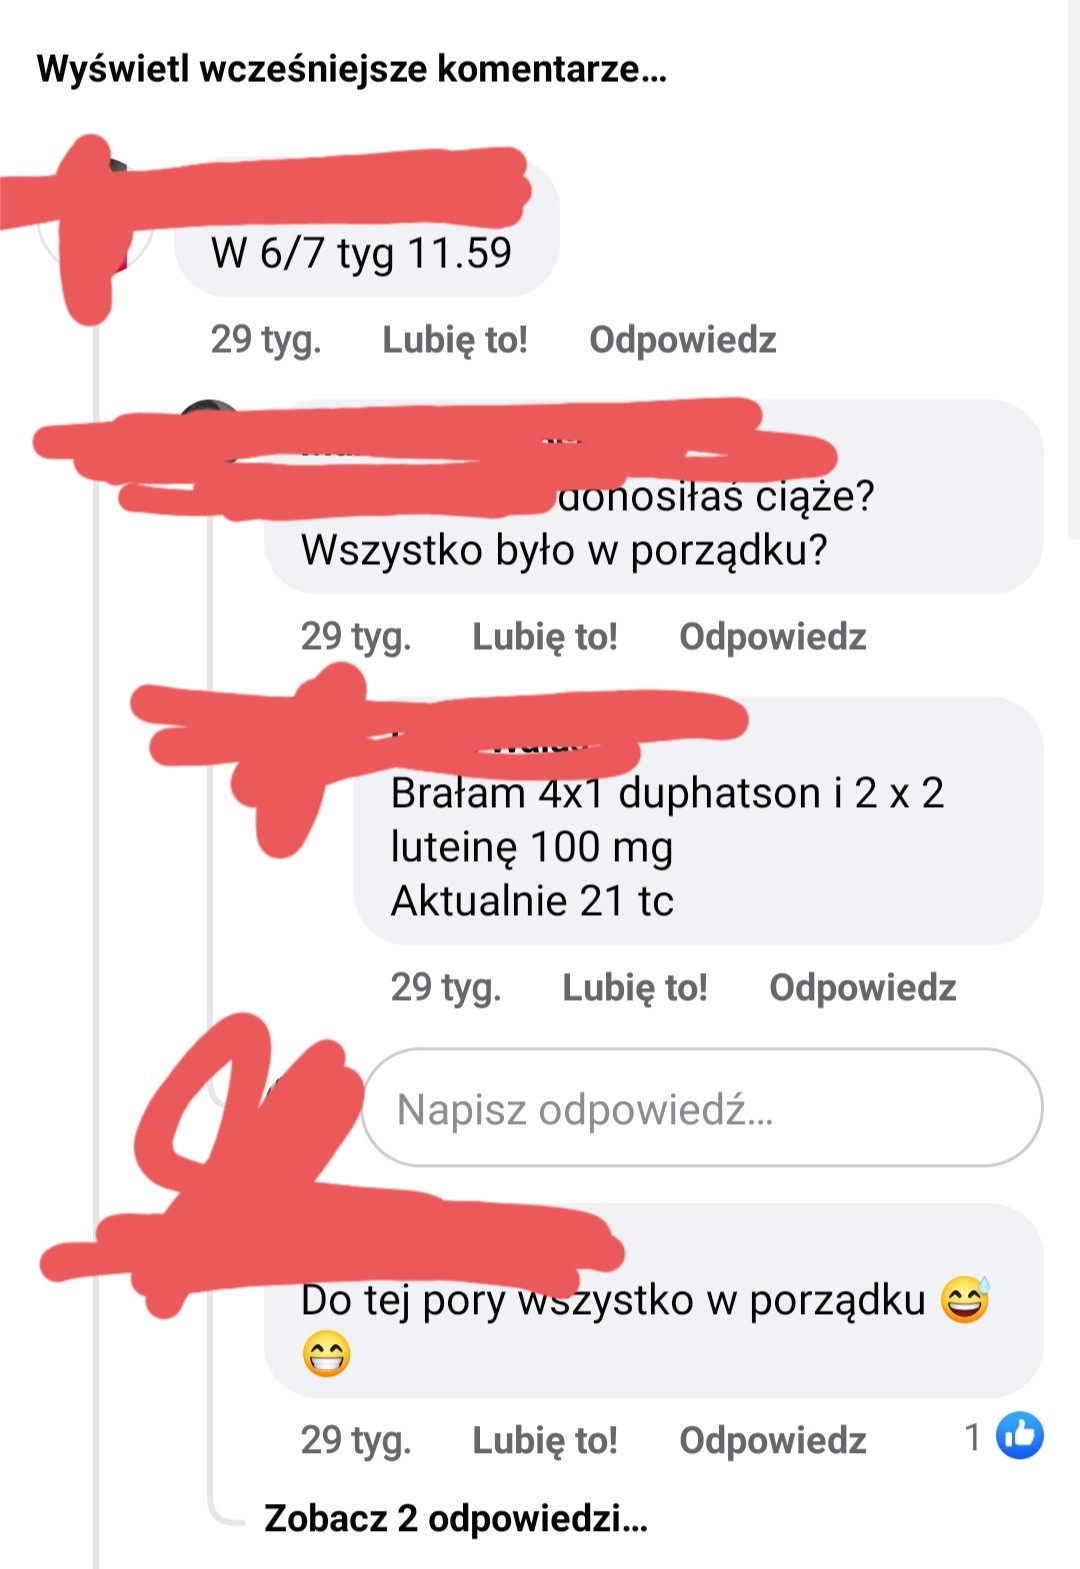Open timestamp under Wszystko było w porządku comment
Screen dimensions: 1080x1569
pyautogui.click(x=355, y=637)
